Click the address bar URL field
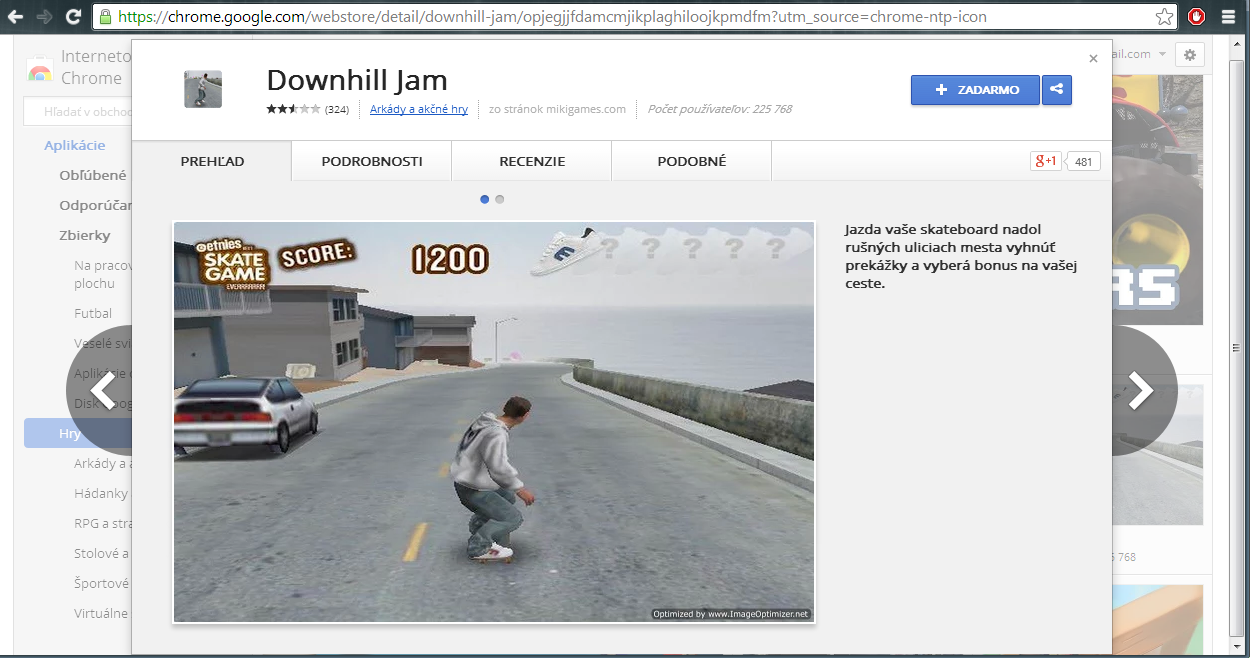This screenshot has width=1250, height=658. pyautogui.click(x=600, y=17)
